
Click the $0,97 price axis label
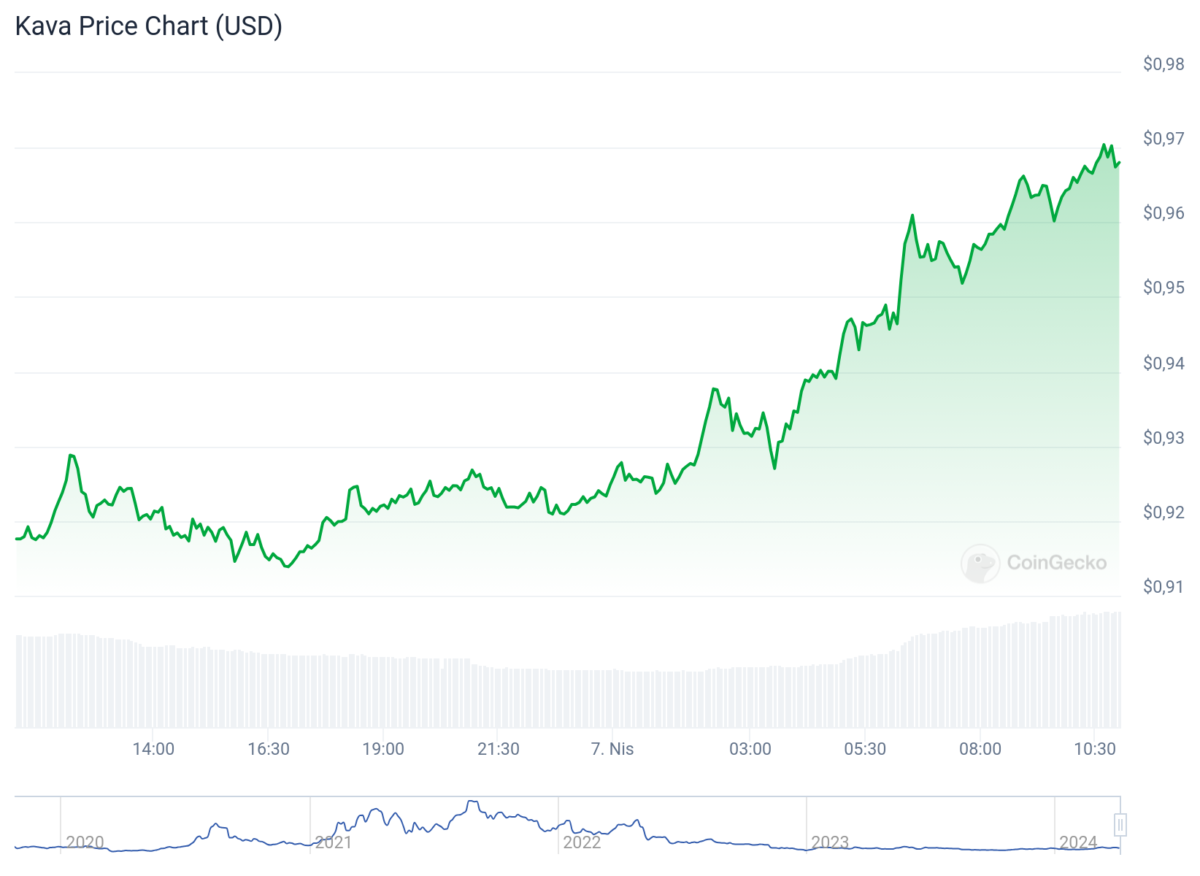pyautogui.click(x=1164, y=138)
